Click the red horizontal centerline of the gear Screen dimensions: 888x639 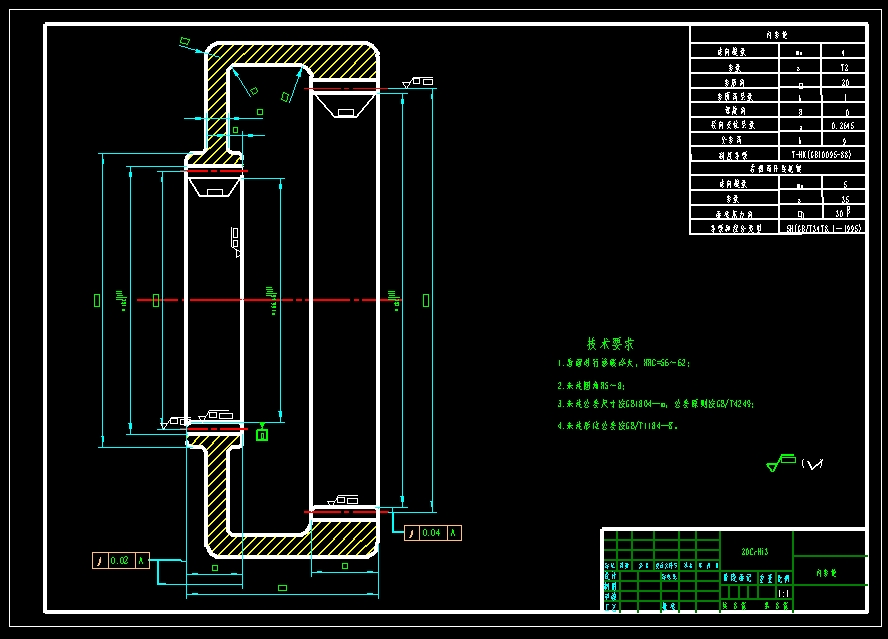pyautogui.click(x=269, y=300)
